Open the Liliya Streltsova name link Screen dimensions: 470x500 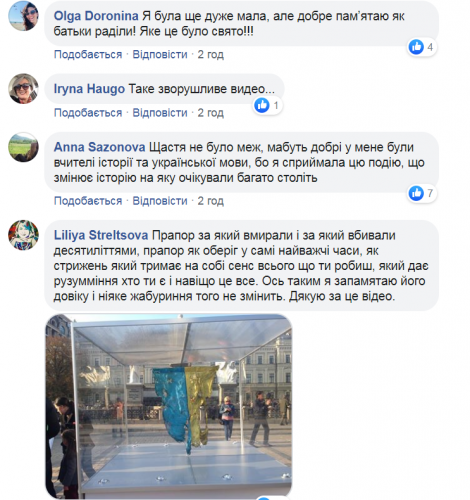click(x=101, y=235)
